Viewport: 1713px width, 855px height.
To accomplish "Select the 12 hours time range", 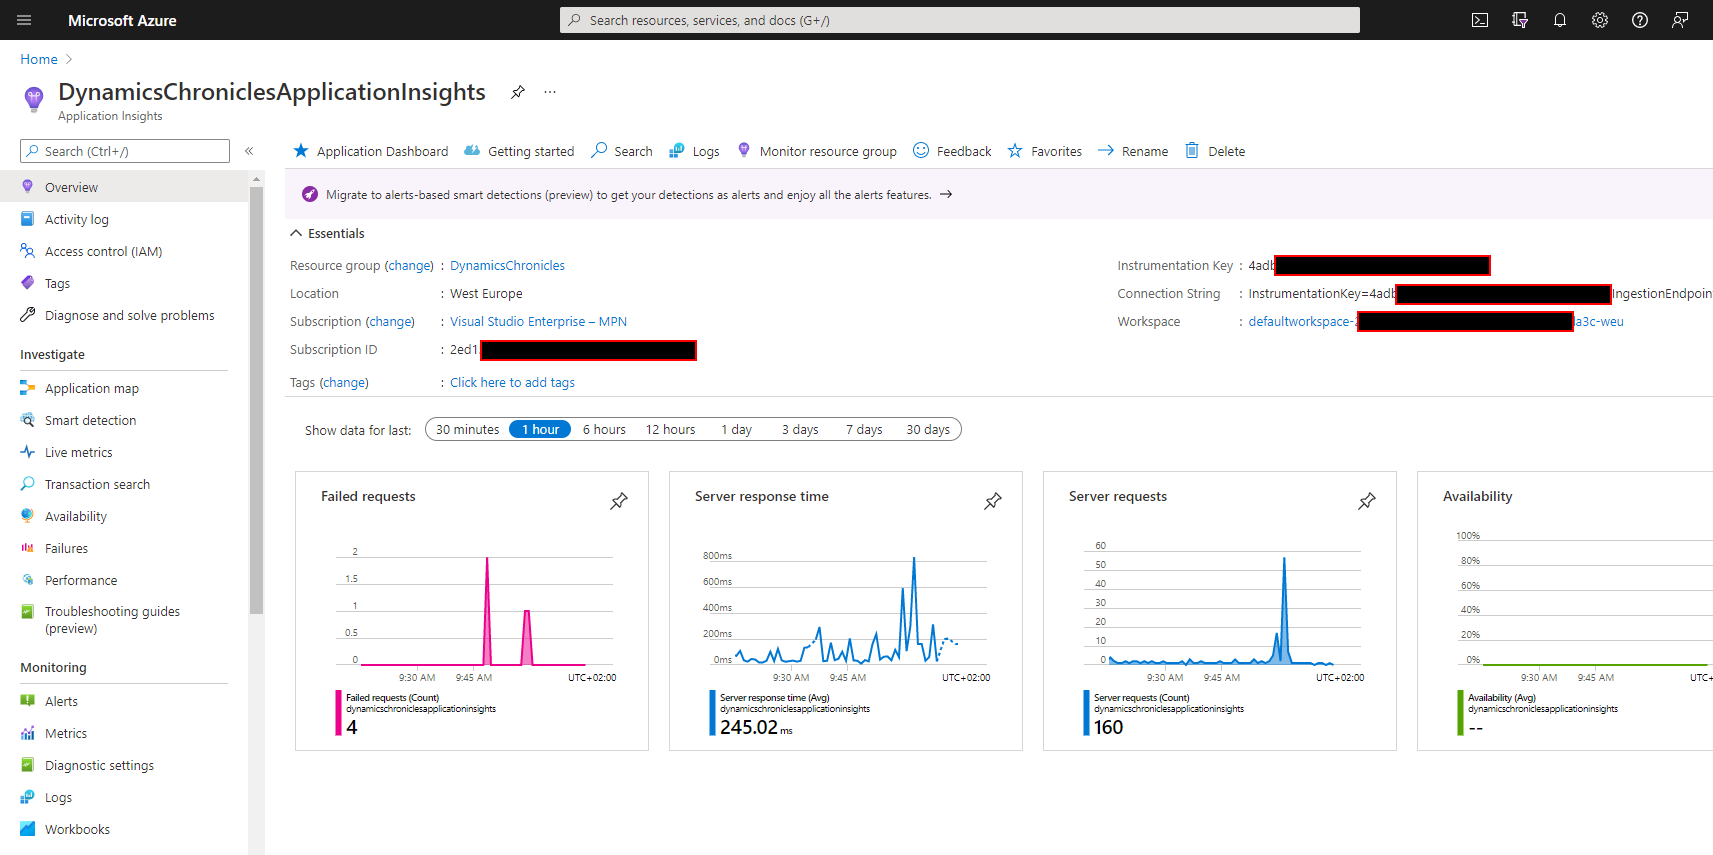I will pyautogui.click(x=670, y=429).
